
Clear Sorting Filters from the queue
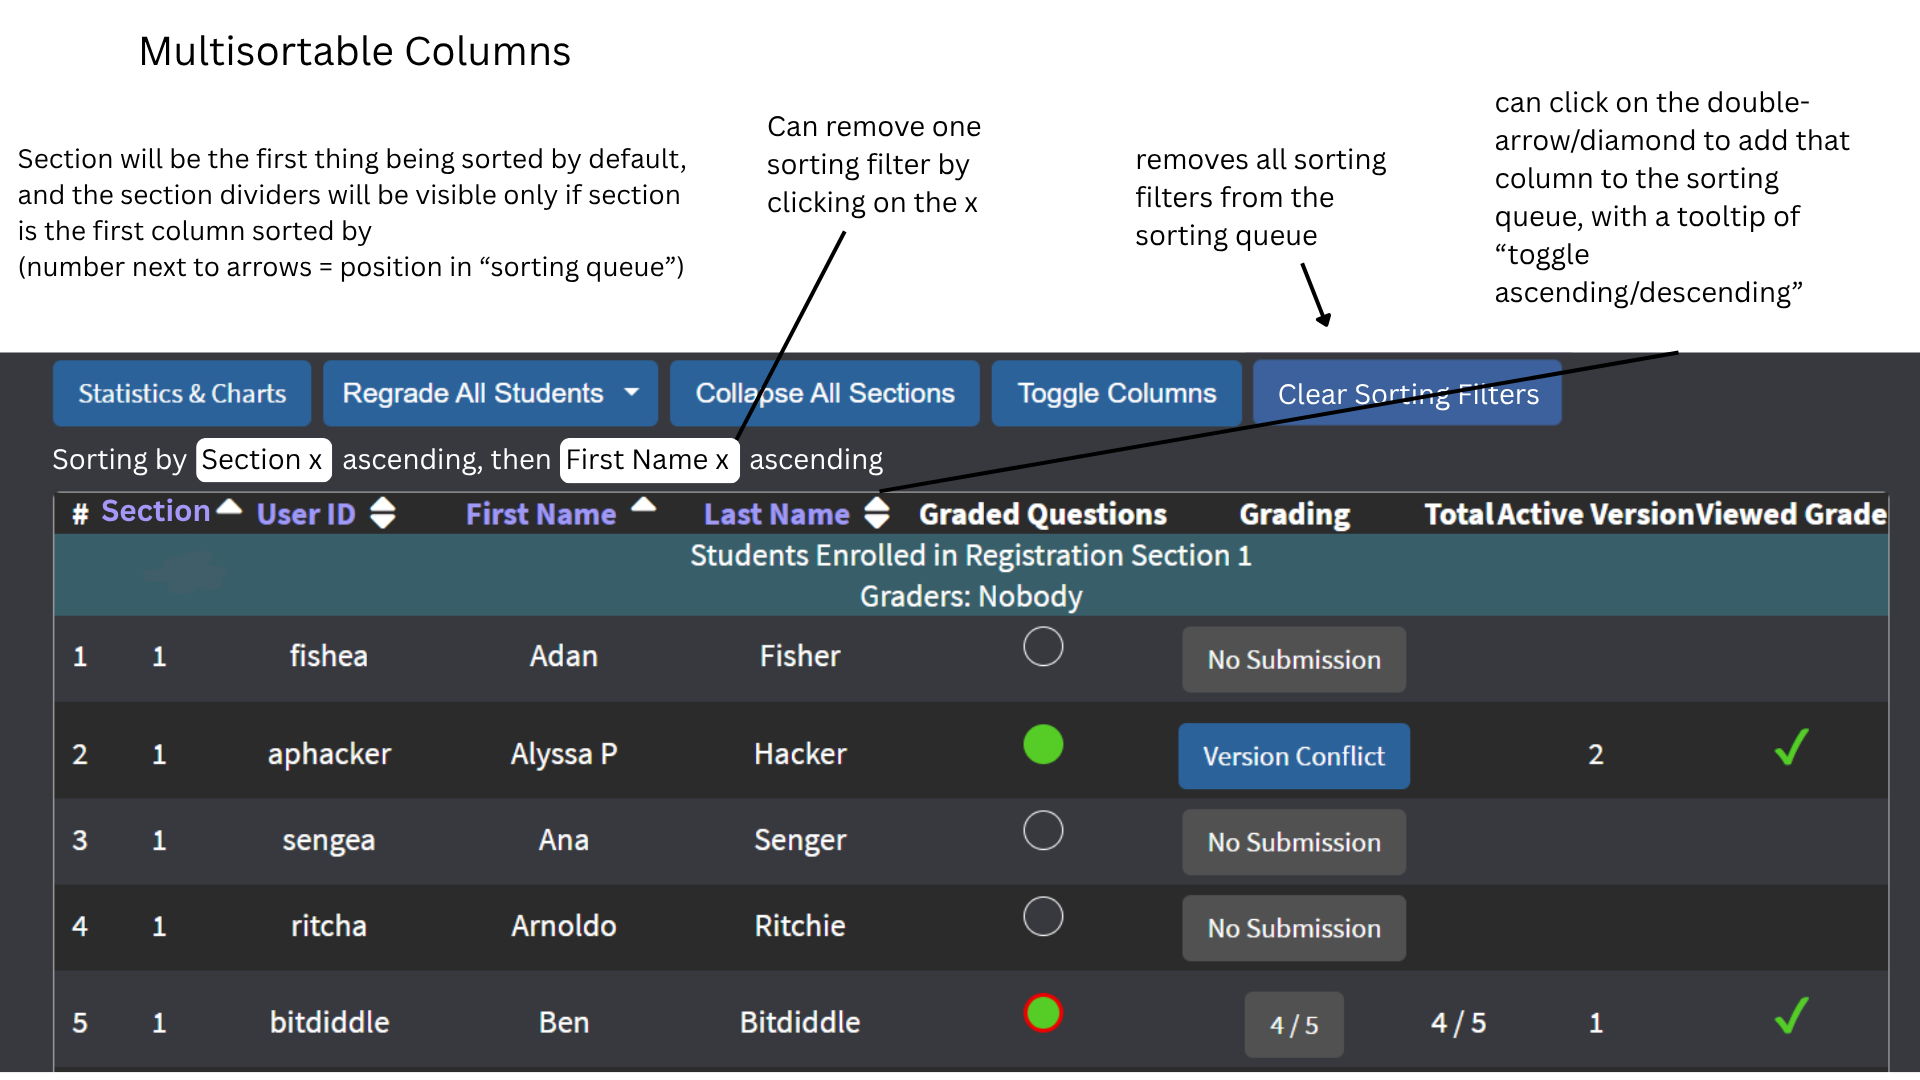[1407, 393]
